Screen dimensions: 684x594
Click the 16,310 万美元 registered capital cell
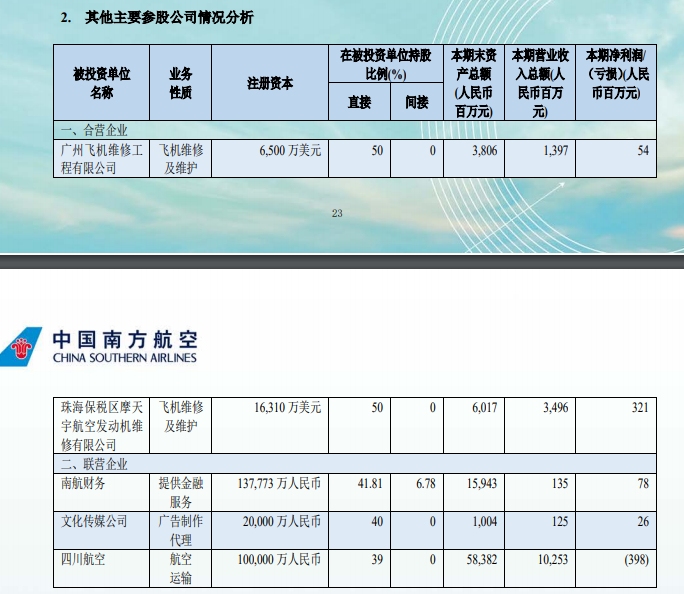pyautogui.click(x=270, y=426)
